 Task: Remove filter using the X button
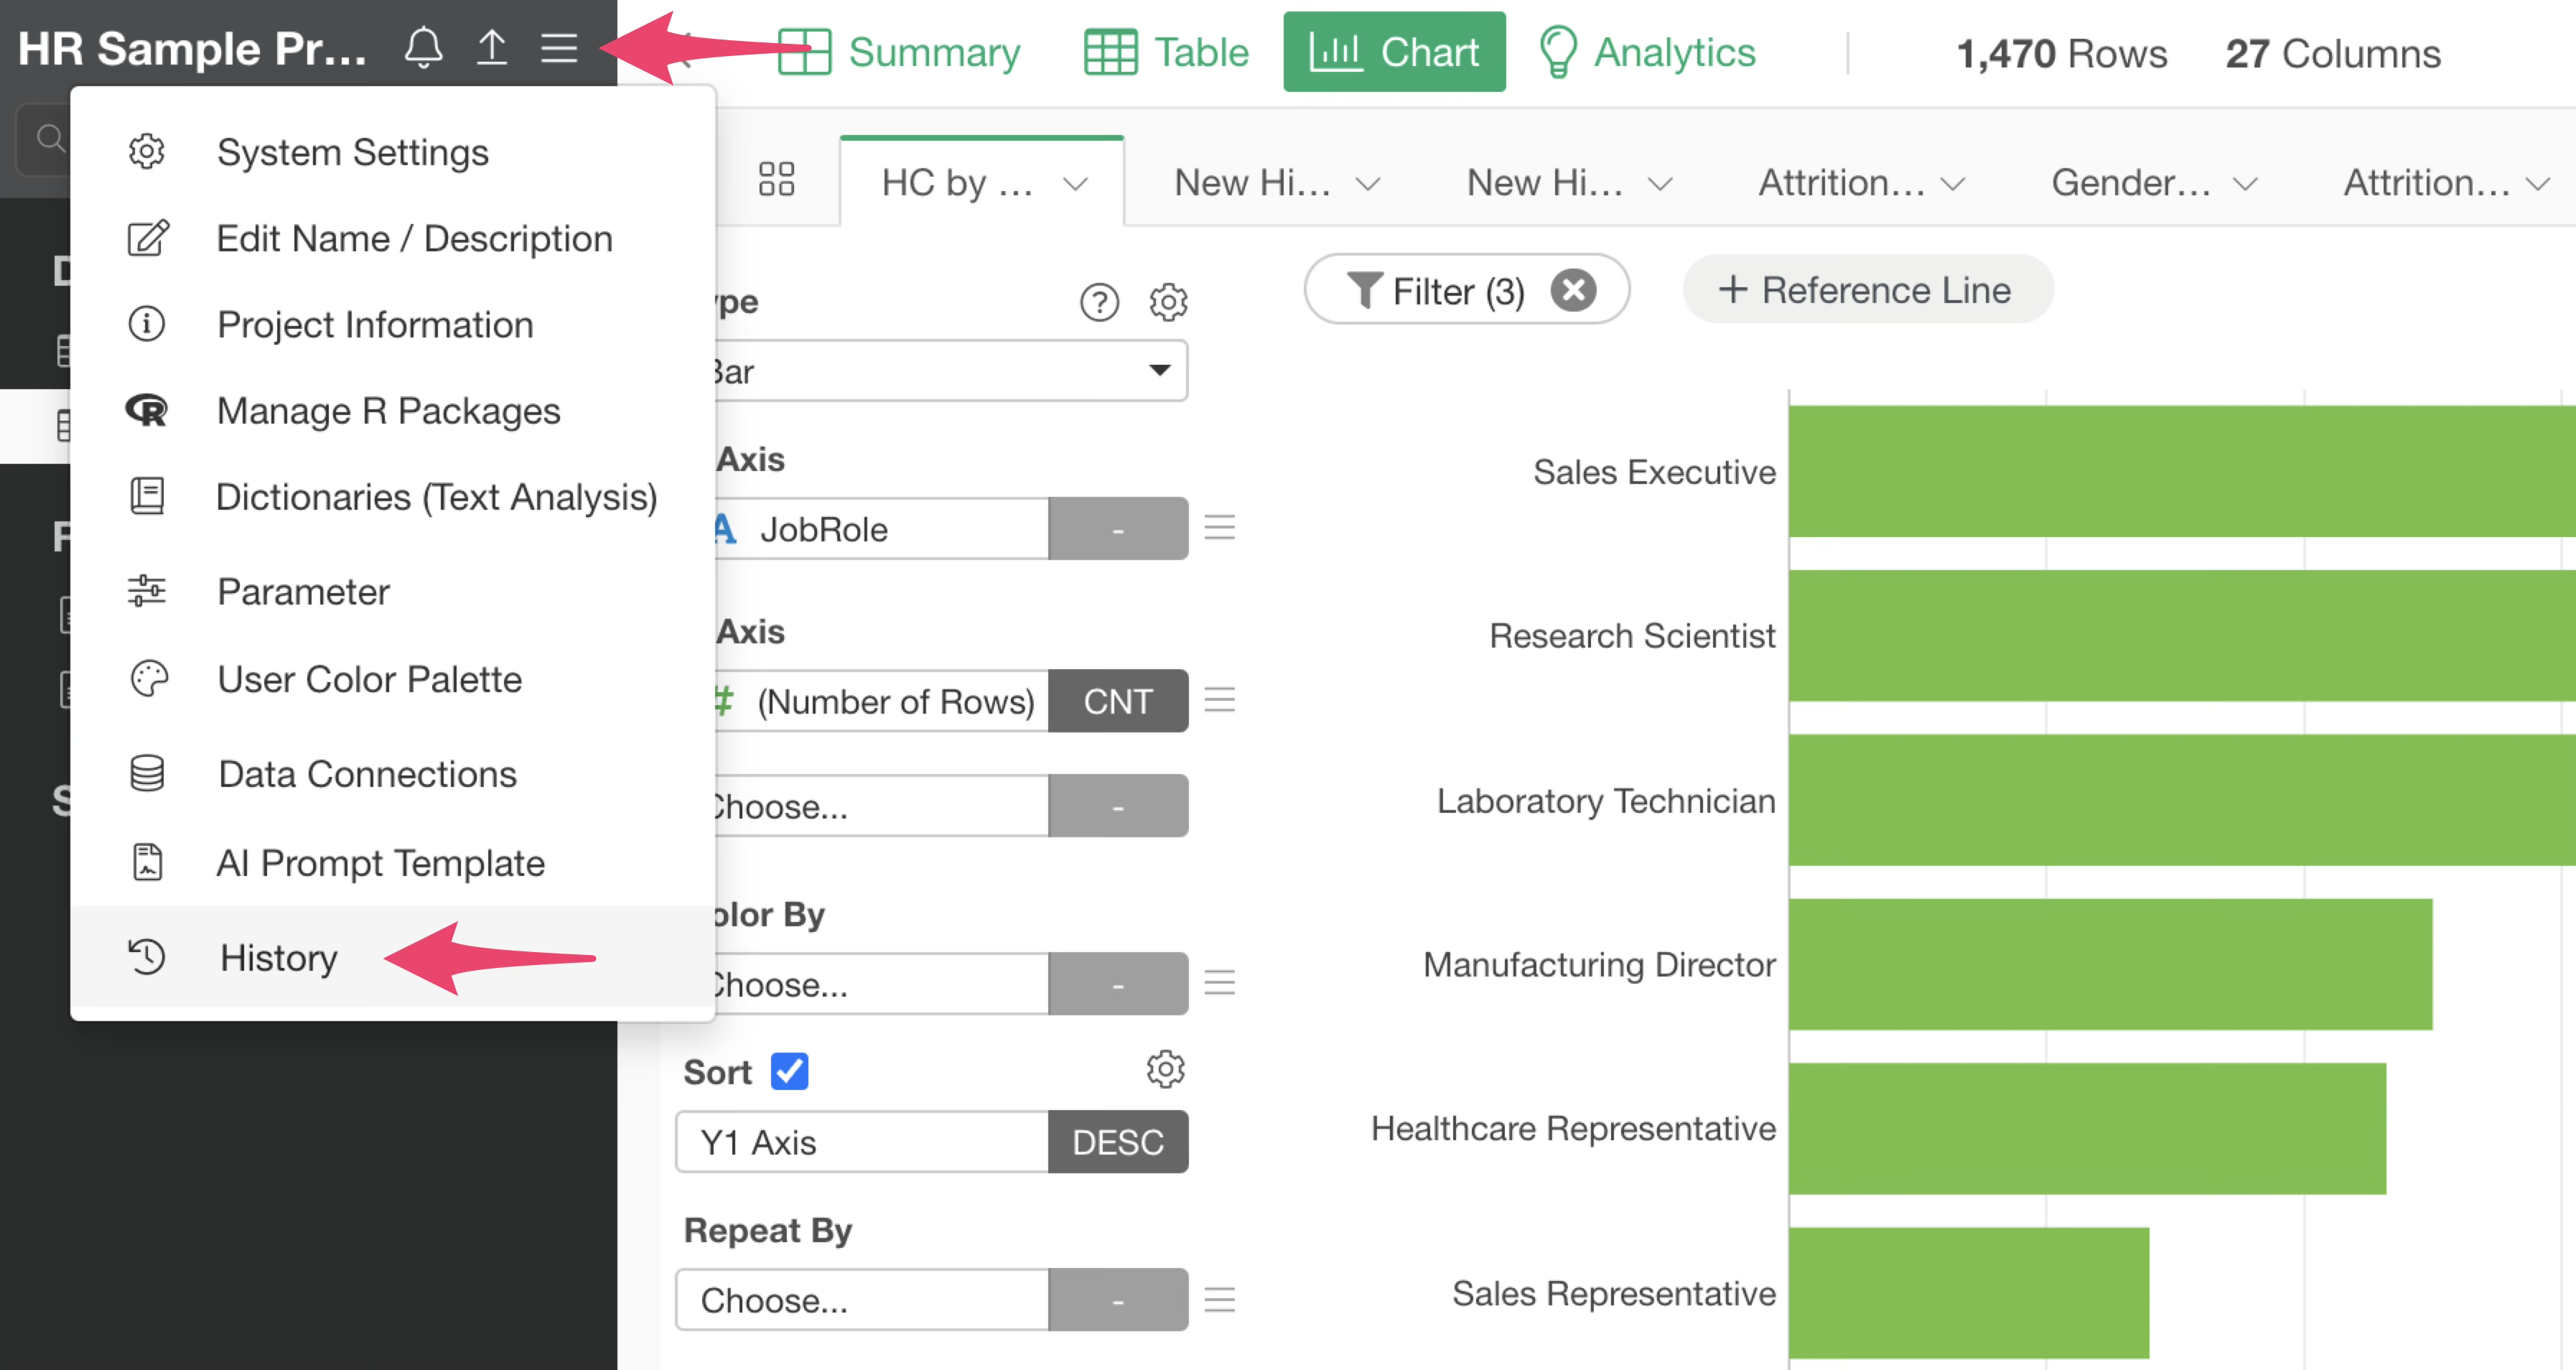click(x=1573, y=291)
